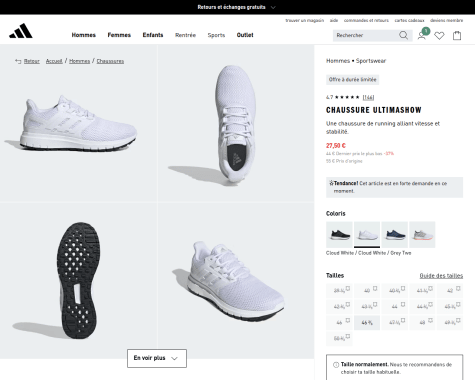Go to Accueil breadcrumb
Image resolution: width=475 pixels, height=380 pixels.
coord(54,61)
